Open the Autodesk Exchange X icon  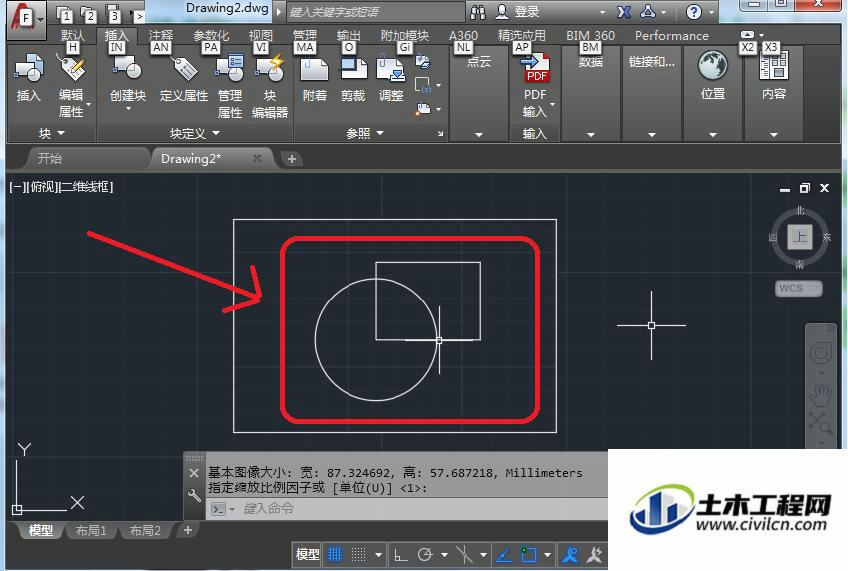[624, 11]
